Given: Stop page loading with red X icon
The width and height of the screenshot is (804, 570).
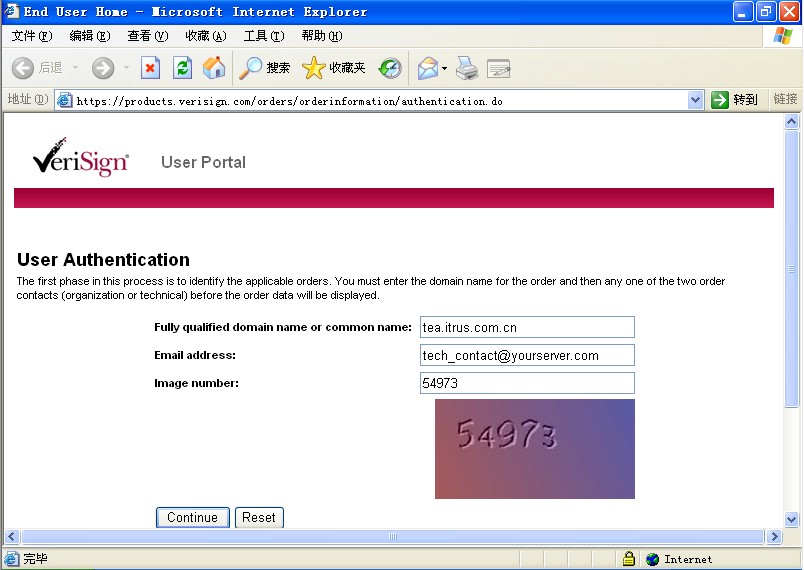Looking at the screenshot, I should pos(150,68).
